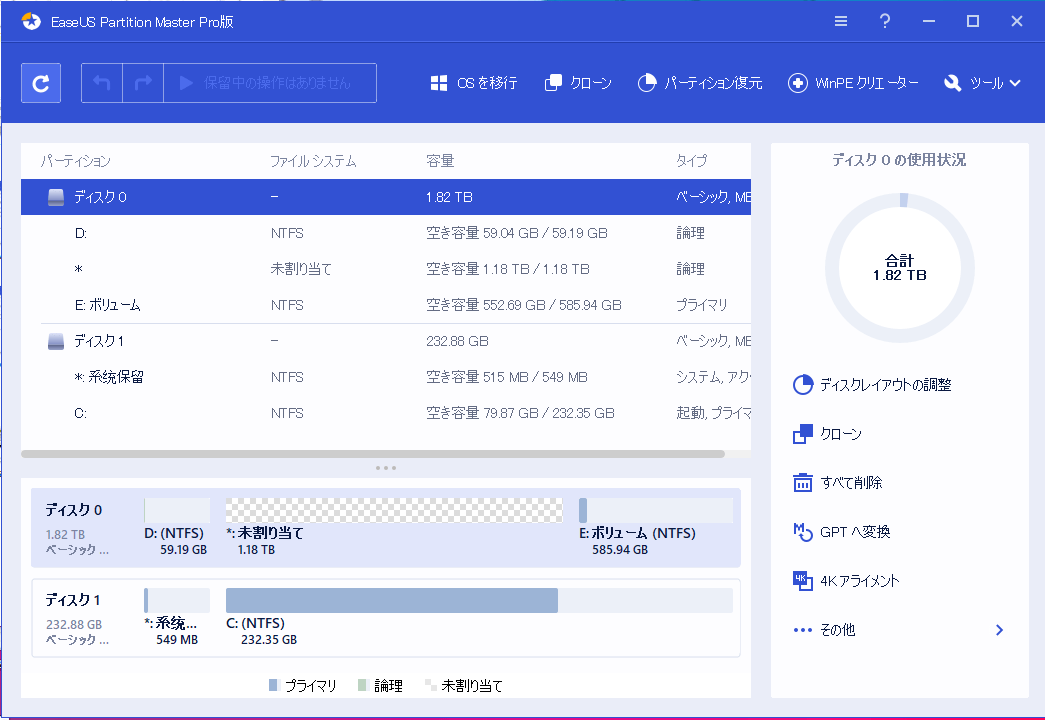Viewport: 1045px width, 720px height.
Task: Select the E: ボリューム row
Action: pyautogui.click(x=386, y=305)
